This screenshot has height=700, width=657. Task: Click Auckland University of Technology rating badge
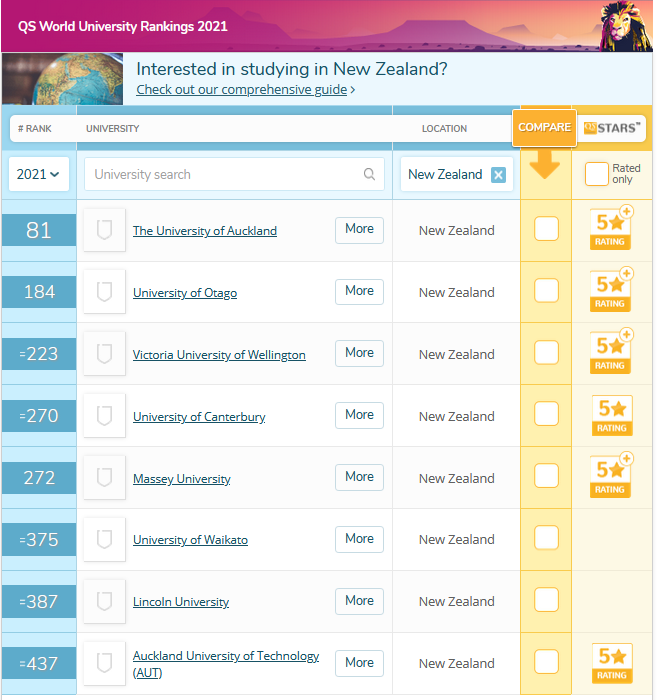(612, 662)
